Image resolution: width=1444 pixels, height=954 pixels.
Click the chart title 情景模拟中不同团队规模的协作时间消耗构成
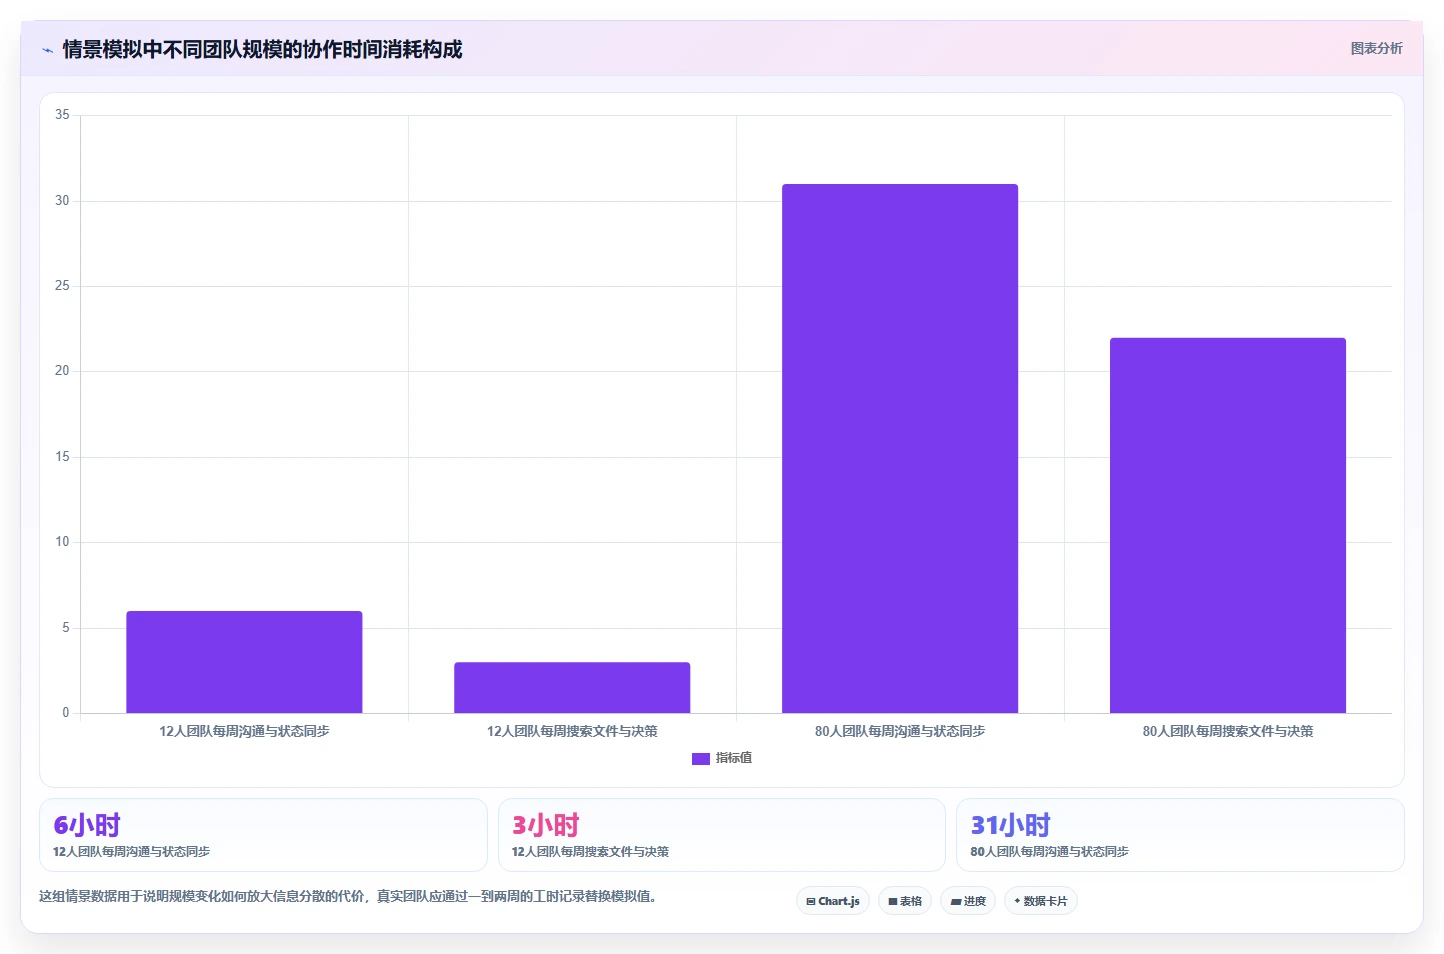(262, 50)
